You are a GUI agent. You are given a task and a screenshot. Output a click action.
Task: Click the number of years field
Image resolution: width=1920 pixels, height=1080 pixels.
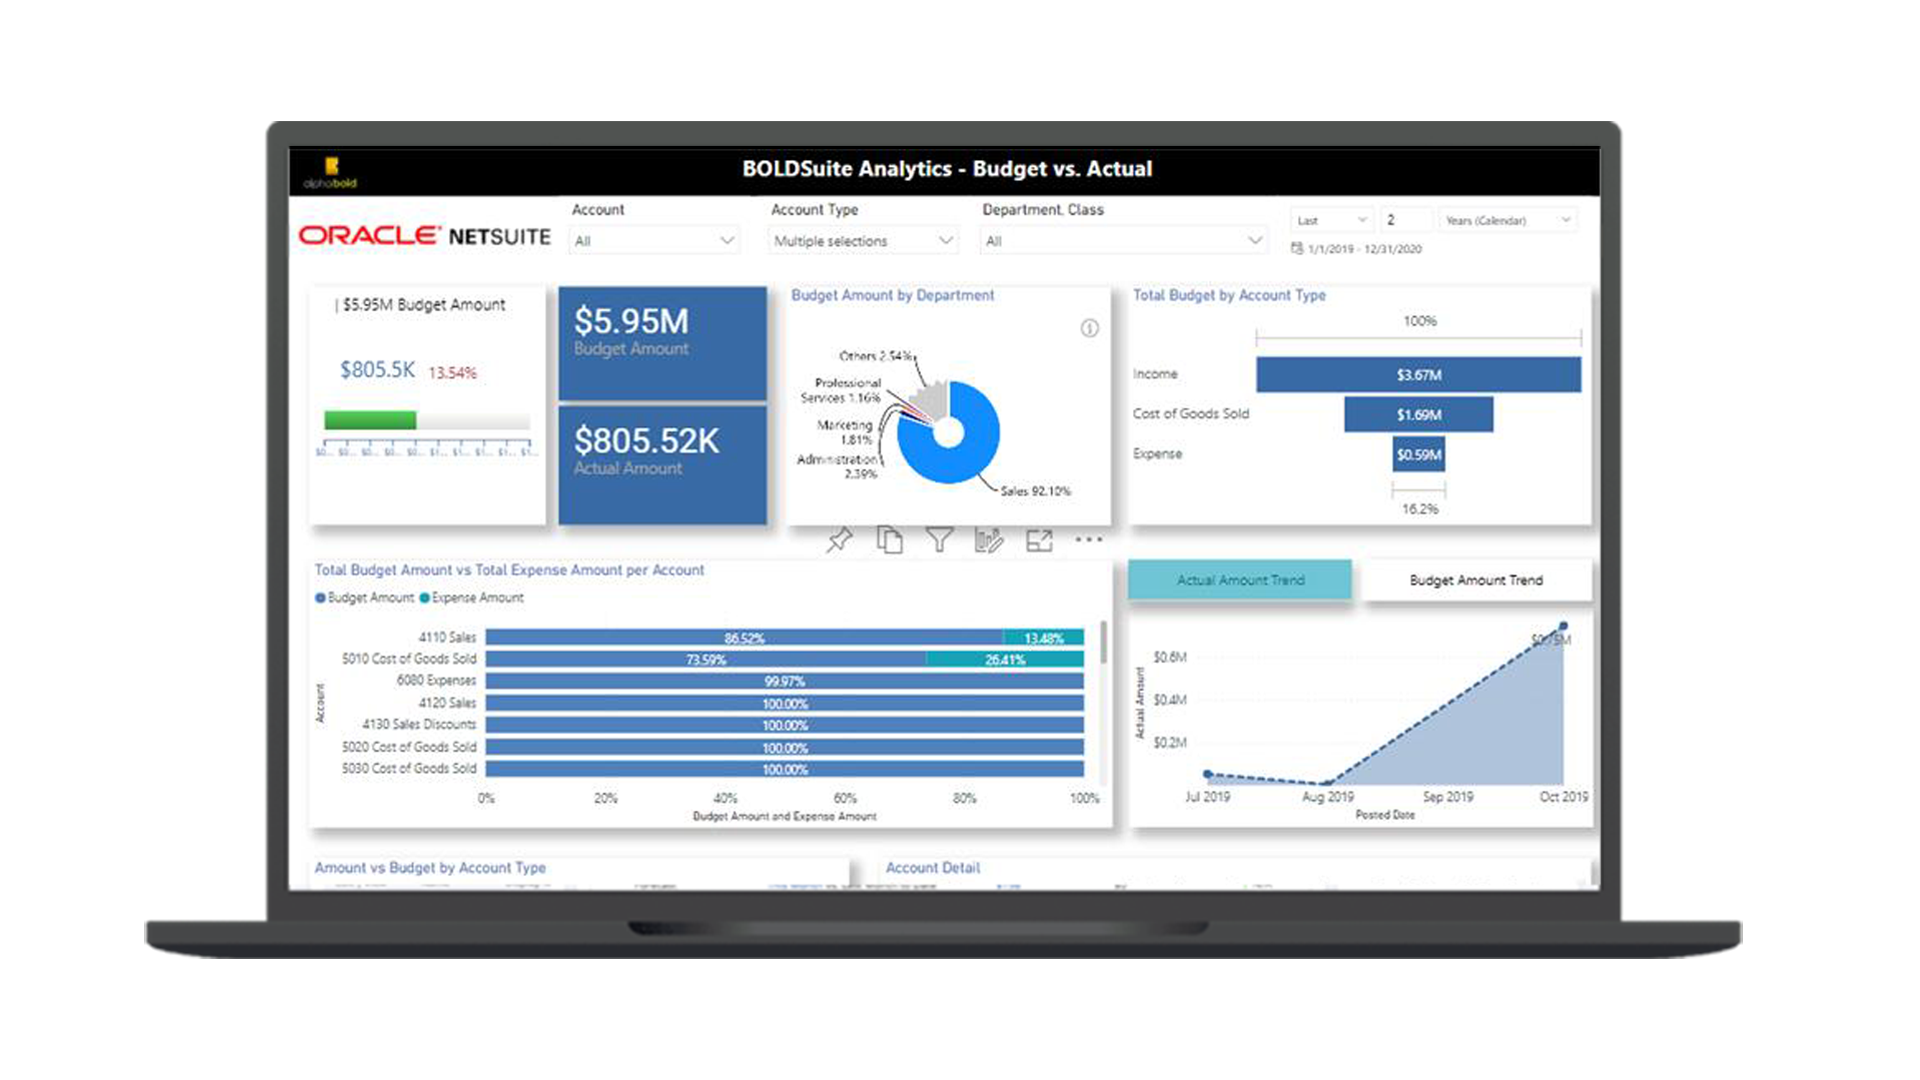pyautogui.click(x=1405, y=220)
